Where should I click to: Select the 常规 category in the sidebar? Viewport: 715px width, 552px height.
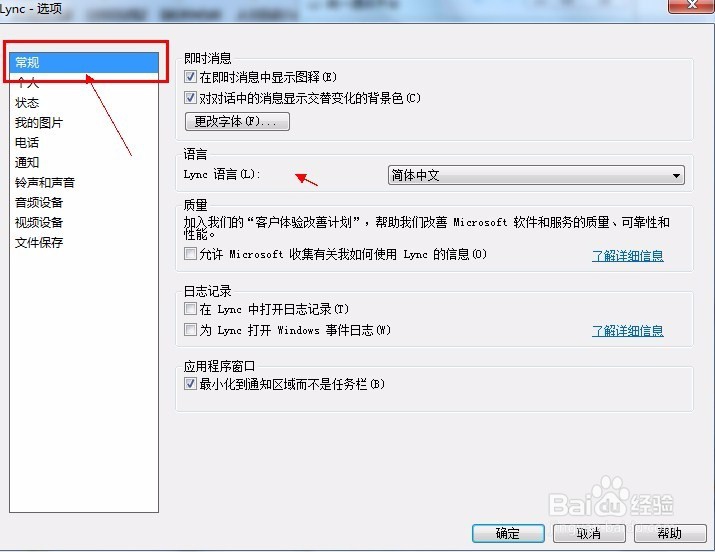click(84, 62)
